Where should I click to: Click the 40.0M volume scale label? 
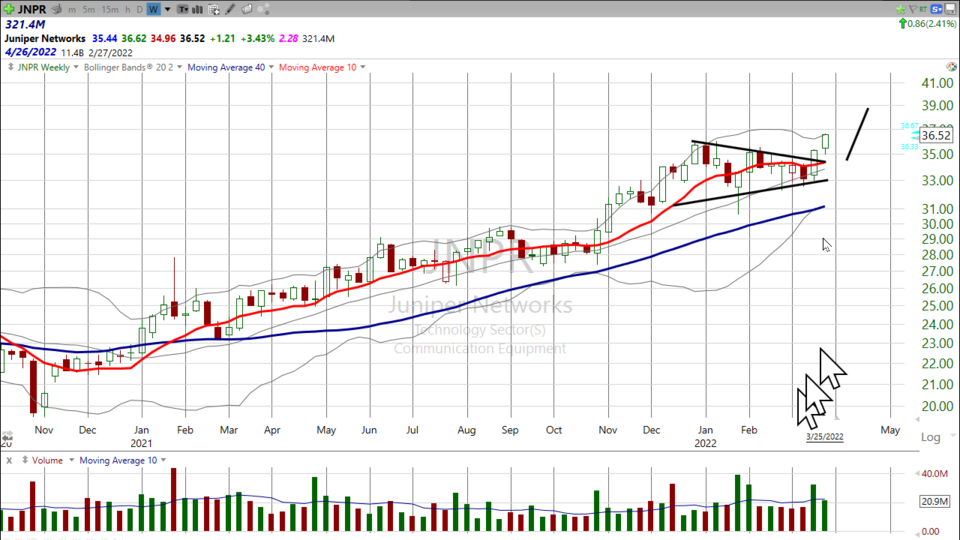pyautogui.click(x=934, y=474)
